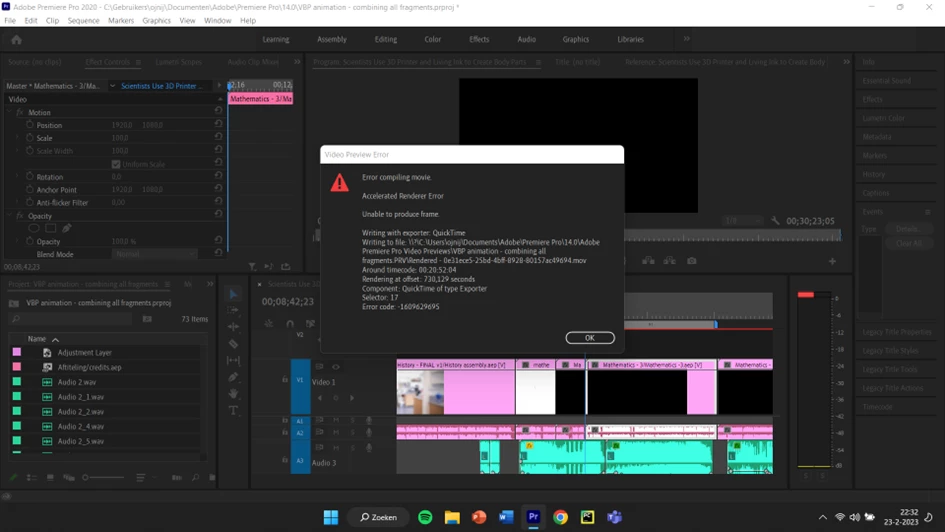Collapse the Motion effect group
945x532 pixels.
(10, 112)
